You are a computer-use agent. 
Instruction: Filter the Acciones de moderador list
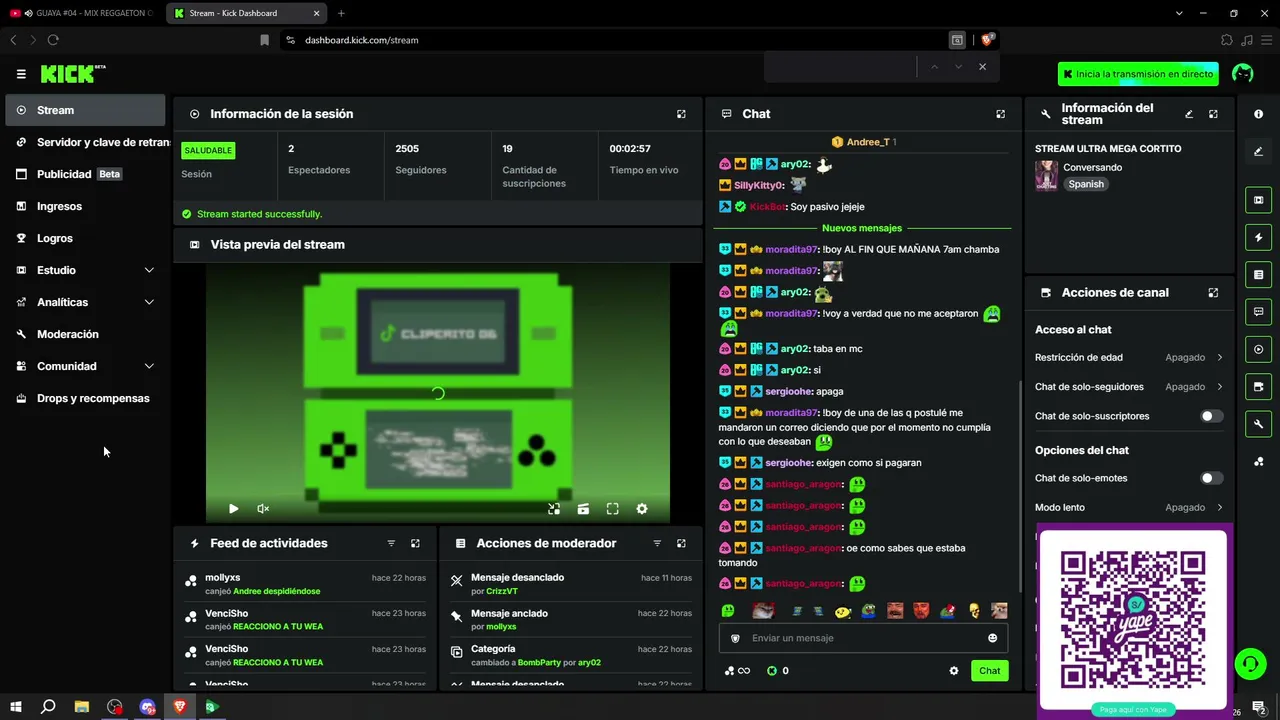point(657,543)
